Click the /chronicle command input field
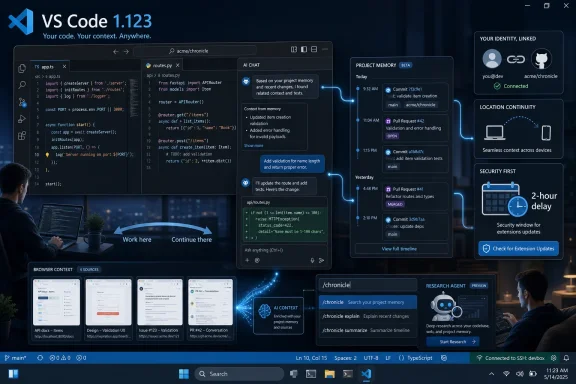Viewport: 576px width, 384px height. tap(368, 285)
